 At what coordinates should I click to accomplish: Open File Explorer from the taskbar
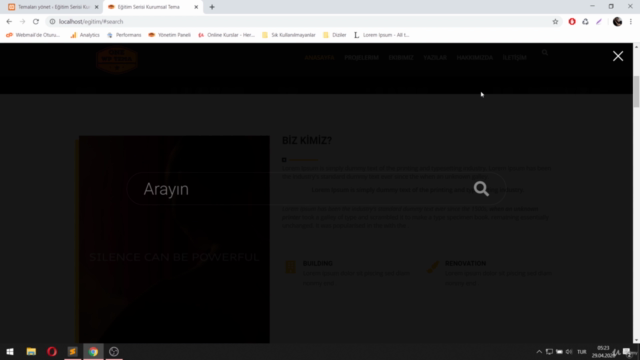point(31,351)
